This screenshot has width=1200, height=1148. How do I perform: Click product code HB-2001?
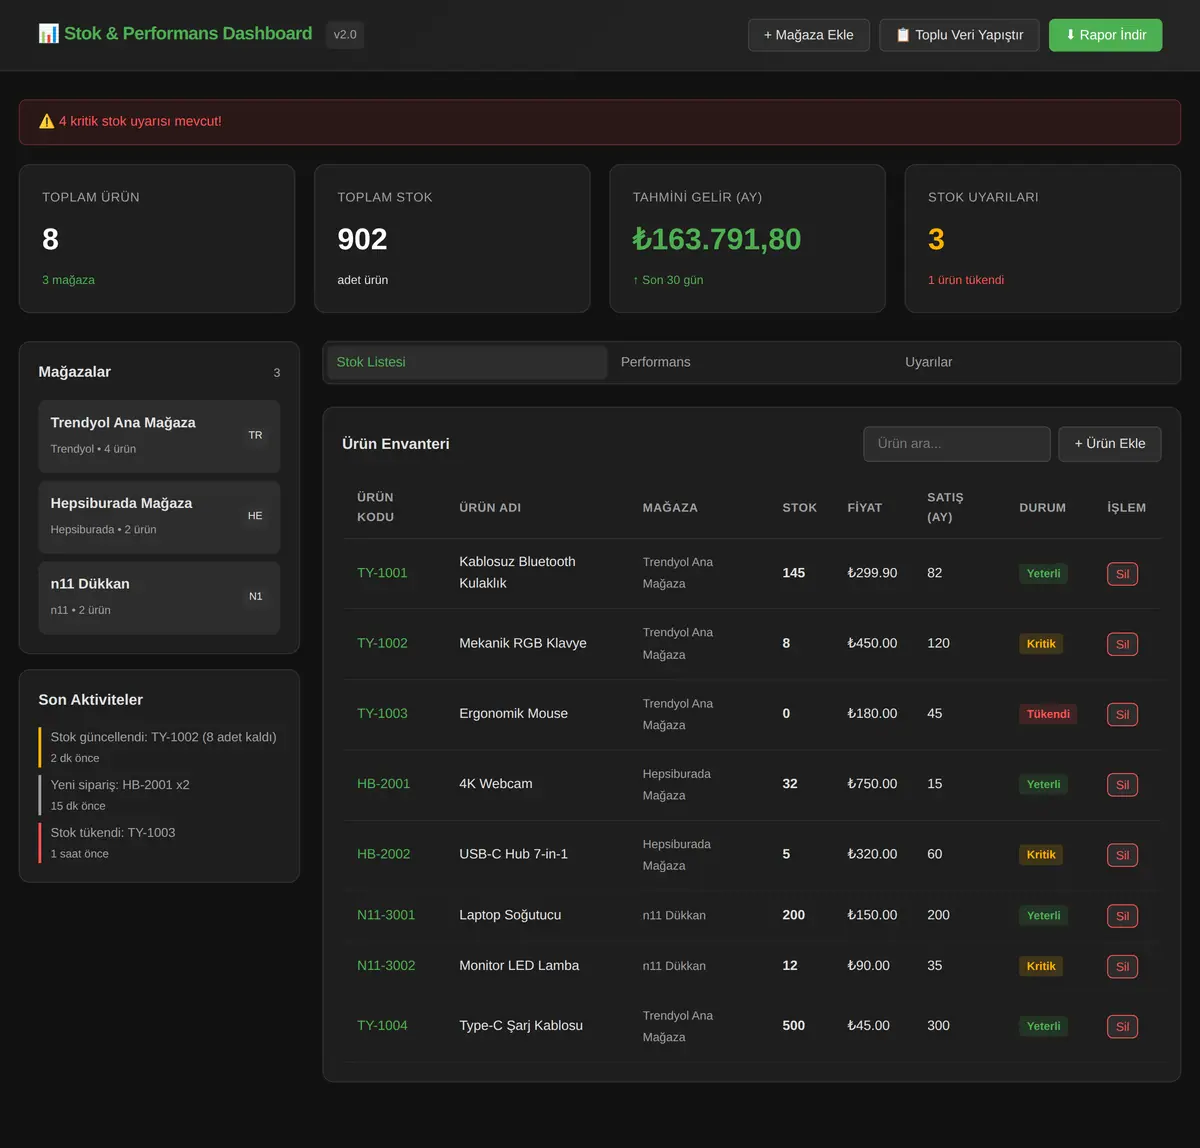(x=383, y=784)
